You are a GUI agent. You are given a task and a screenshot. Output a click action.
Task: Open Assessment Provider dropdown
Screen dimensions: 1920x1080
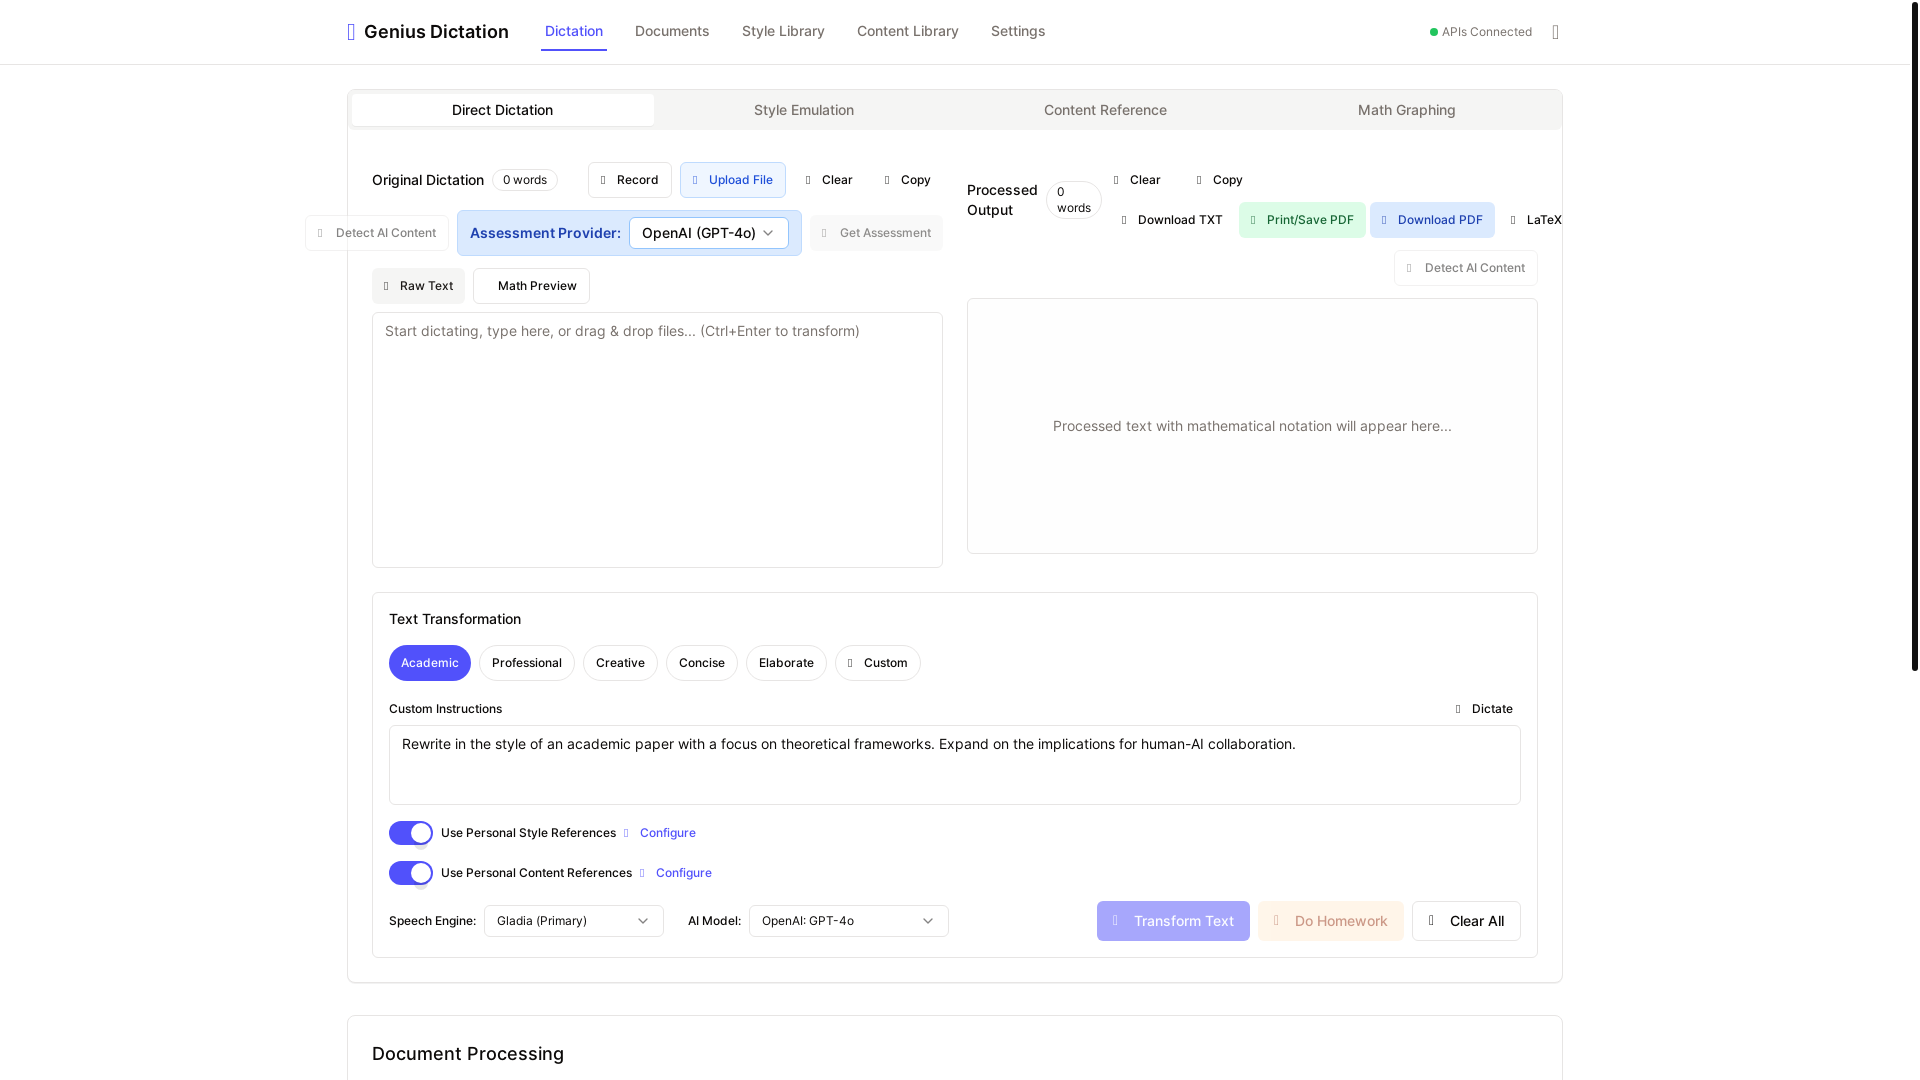pos(709,233)
